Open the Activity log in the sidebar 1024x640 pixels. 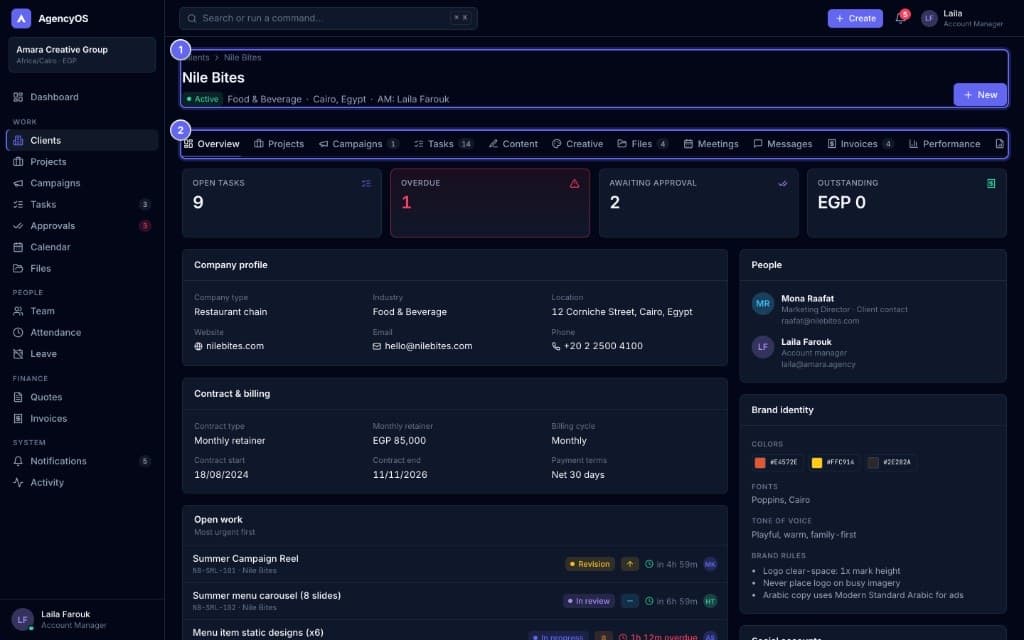pos(82,483)
